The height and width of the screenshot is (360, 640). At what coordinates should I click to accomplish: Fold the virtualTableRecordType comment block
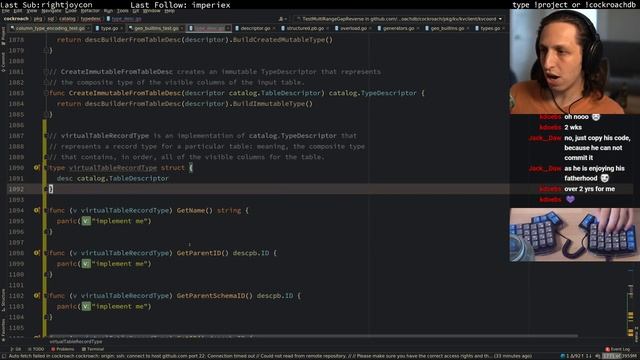coord(46,136)
